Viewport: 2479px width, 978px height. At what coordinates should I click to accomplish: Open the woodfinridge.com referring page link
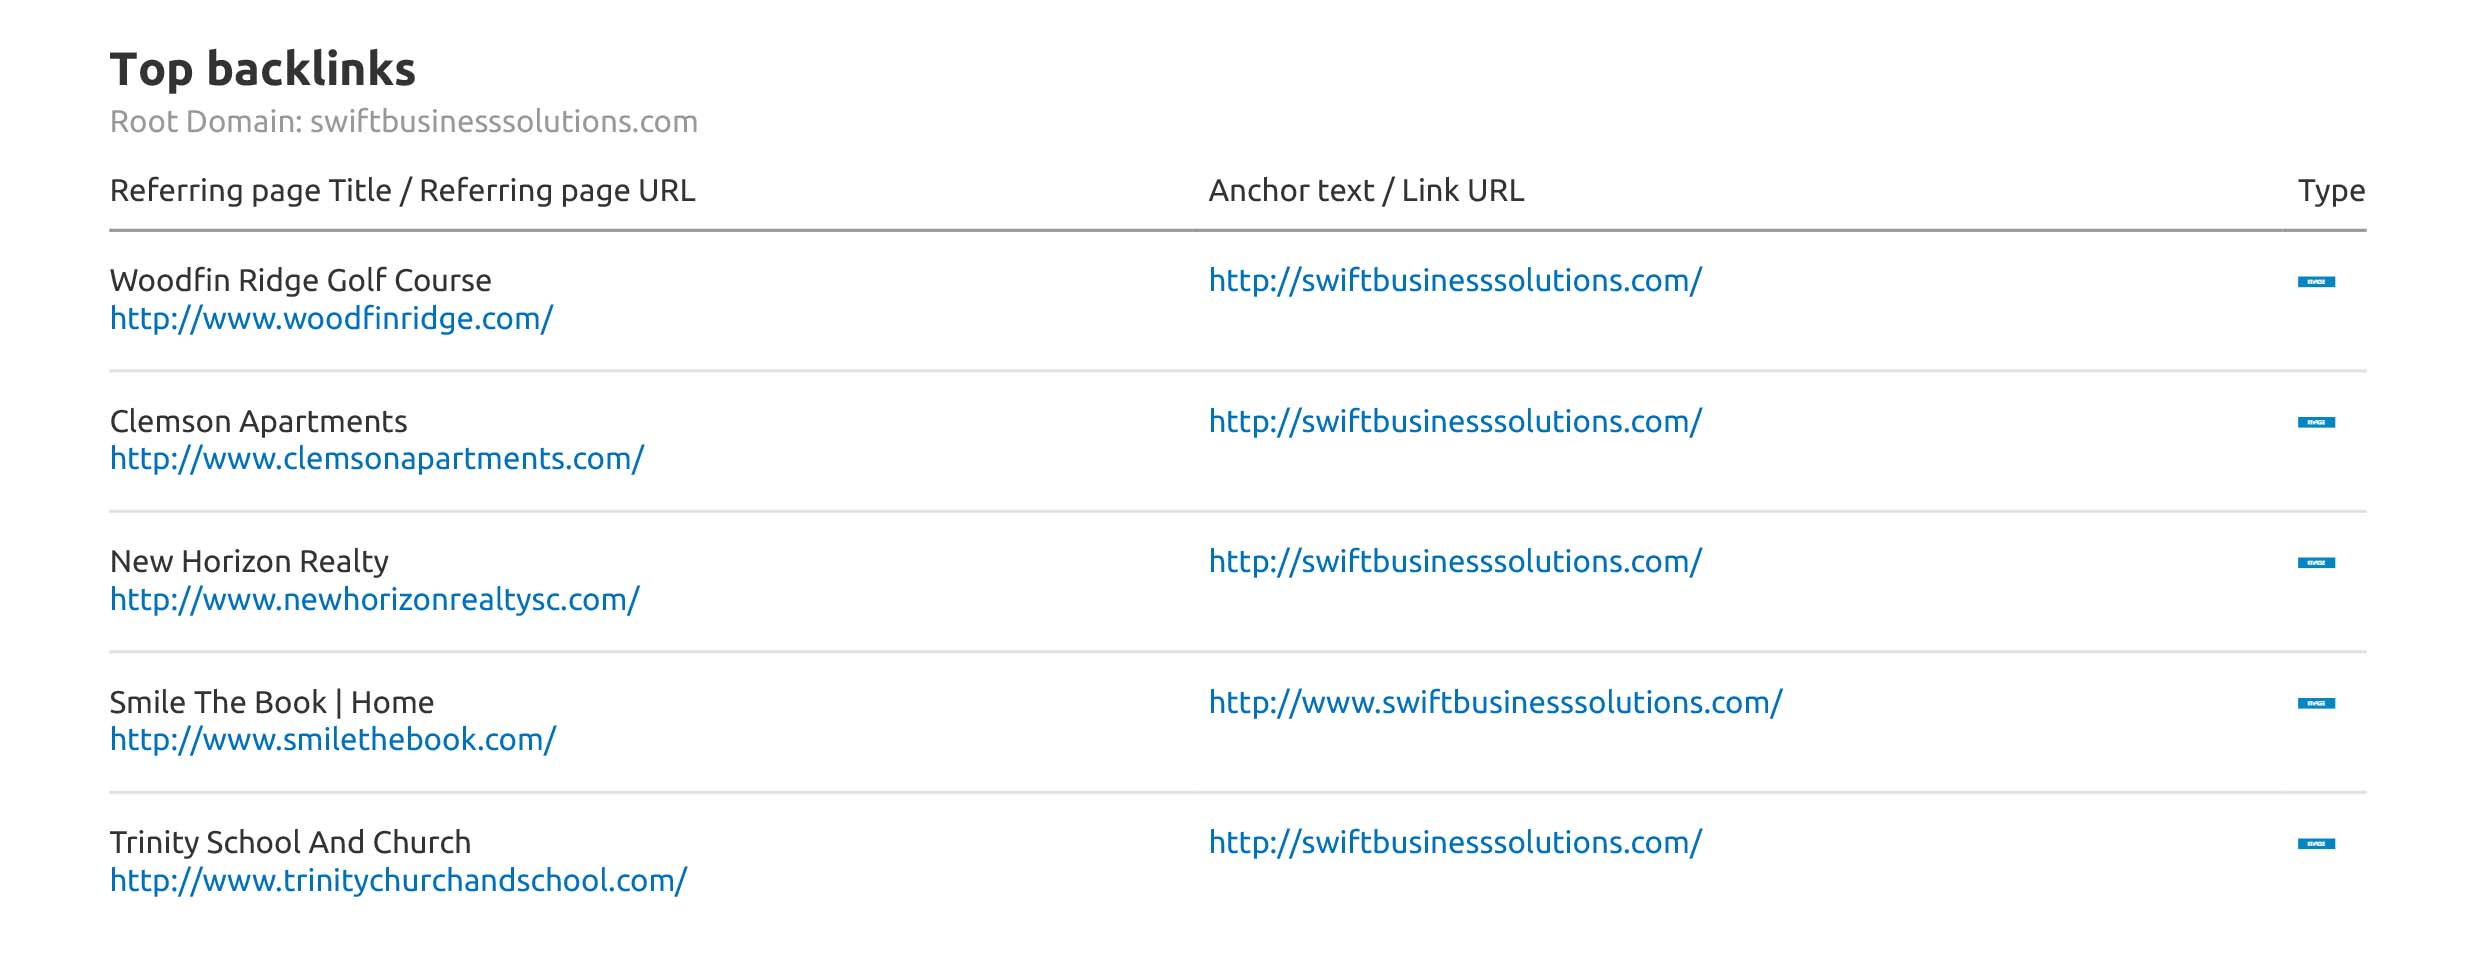click(x=331, y=319)
